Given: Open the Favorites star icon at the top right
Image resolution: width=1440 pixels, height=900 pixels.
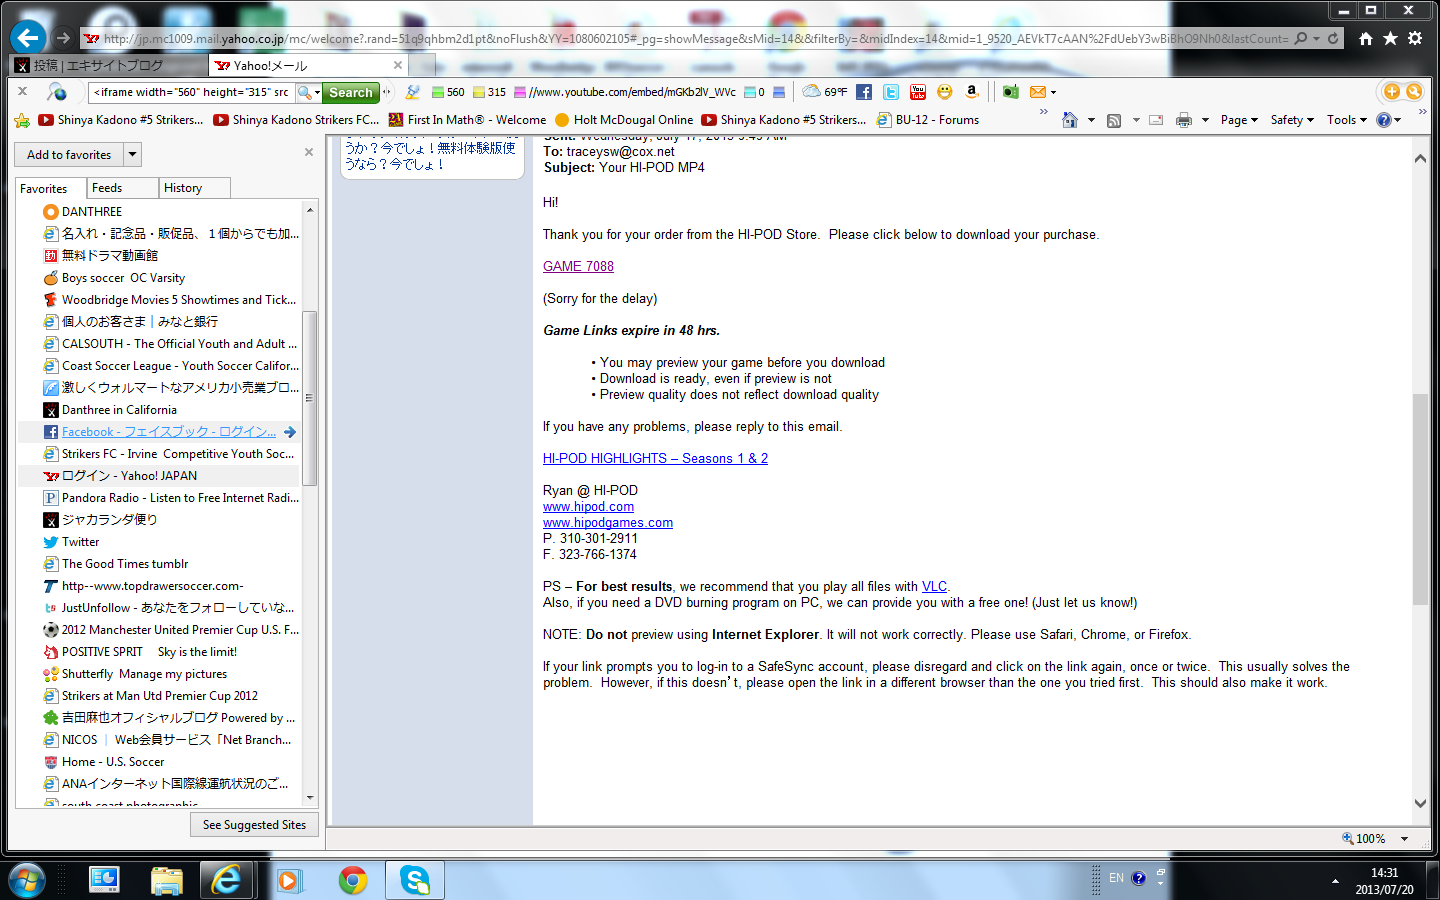Looking at the screenshot, I should [x=1390, y=38].
